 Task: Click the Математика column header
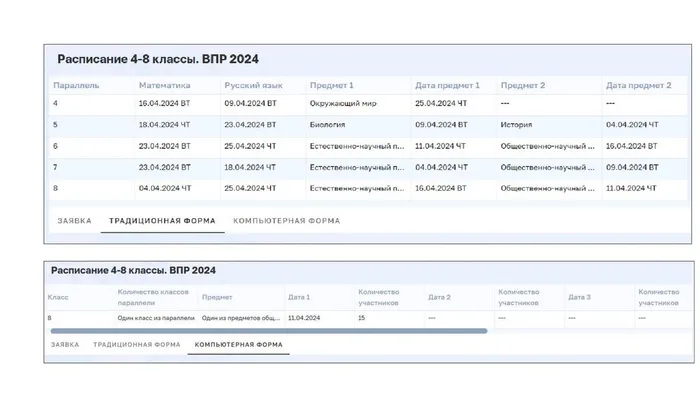click(164, 85)
